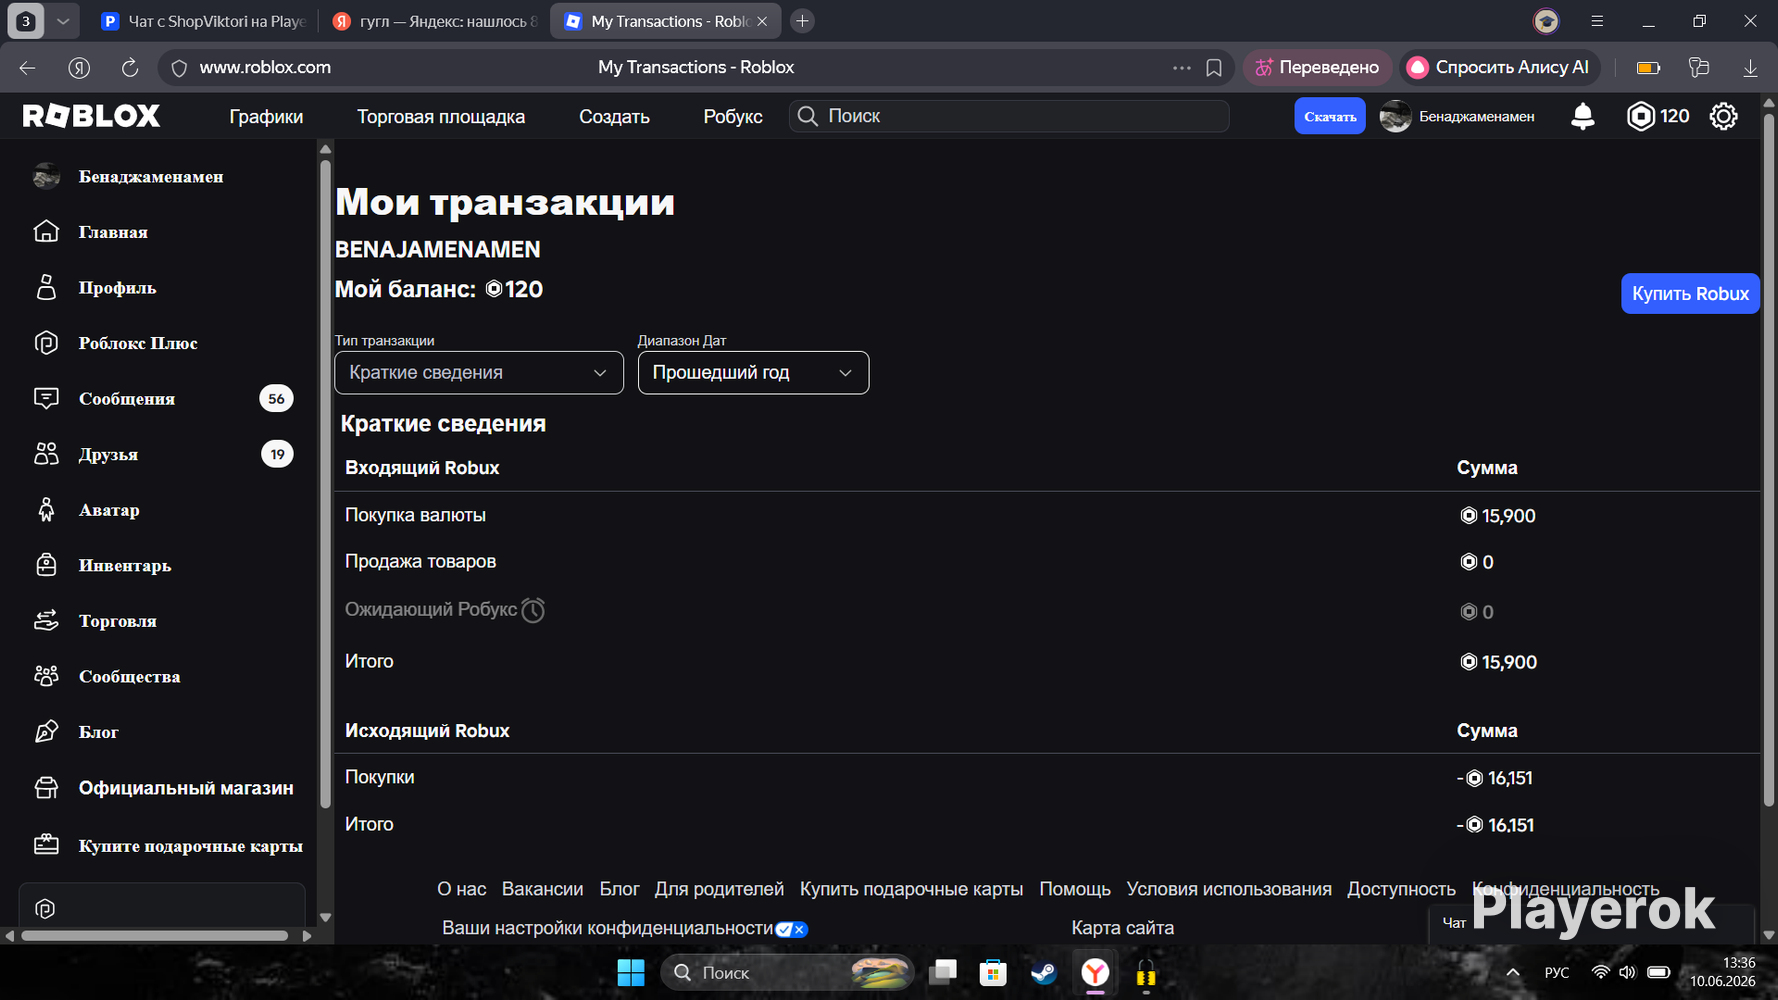Open a new browser tab with plus
Viewport: 1778px width, 1000px height.
tap(802, 21)
